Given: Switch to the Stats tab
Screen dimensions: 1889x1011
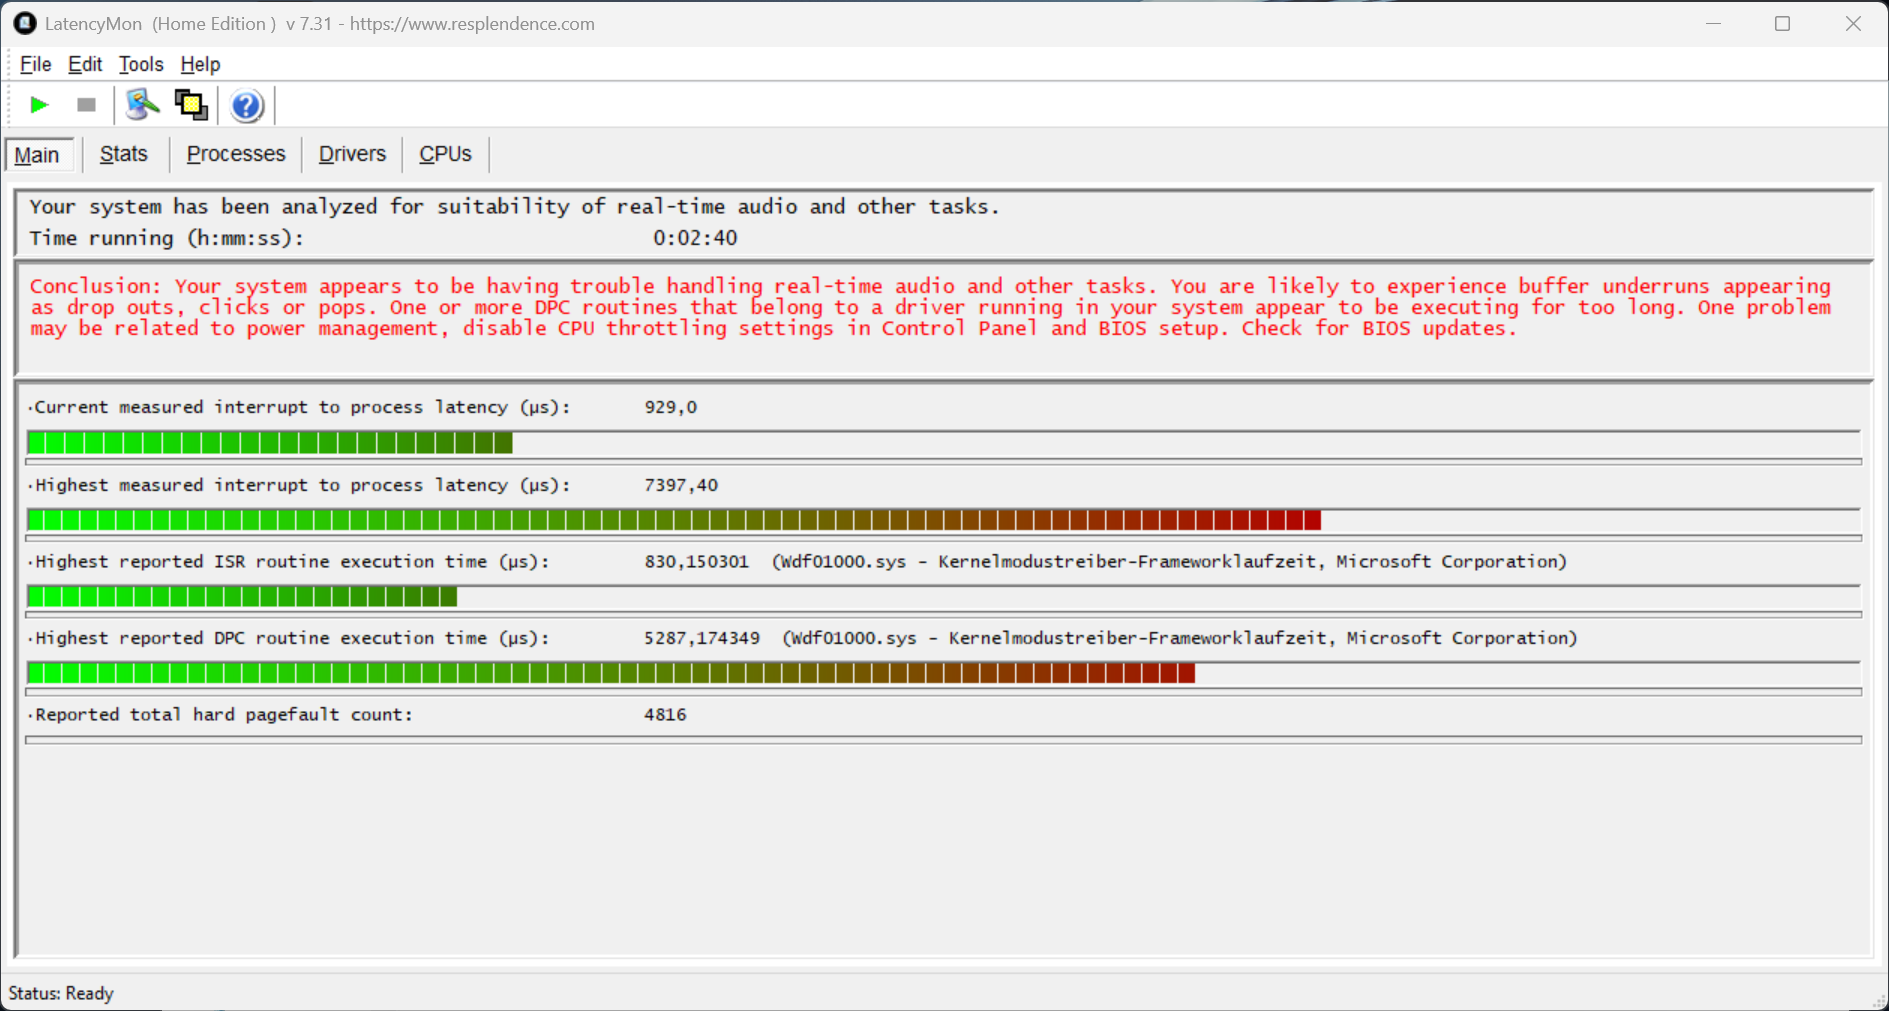Looking at the screenshot, I should (124, 154).
